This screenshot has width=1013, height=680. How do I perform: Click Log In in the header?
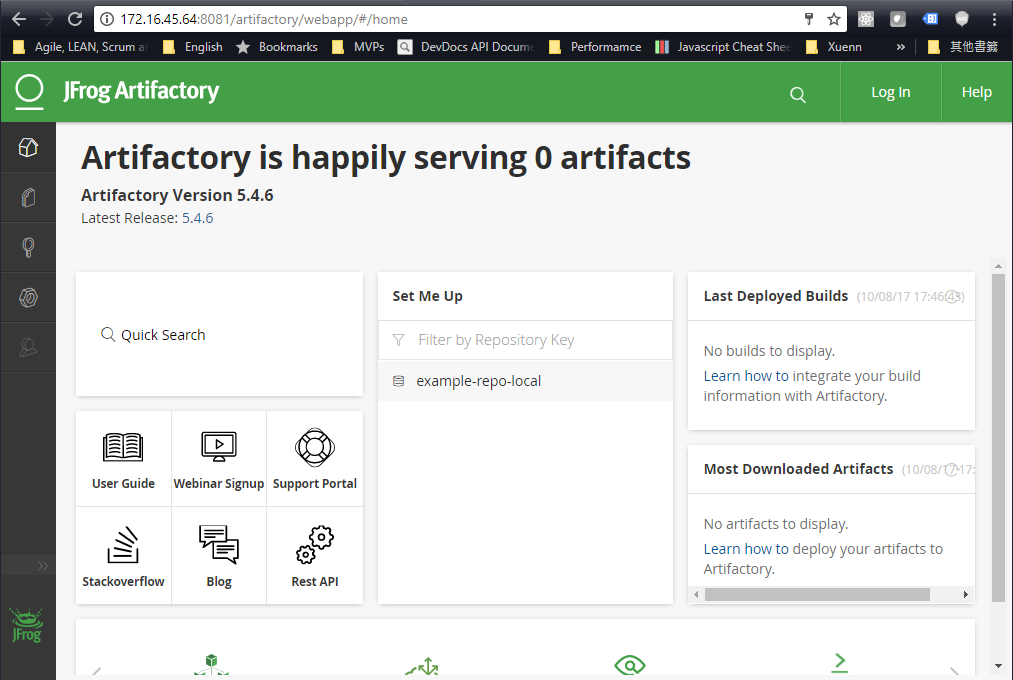[x=890, y=92]
